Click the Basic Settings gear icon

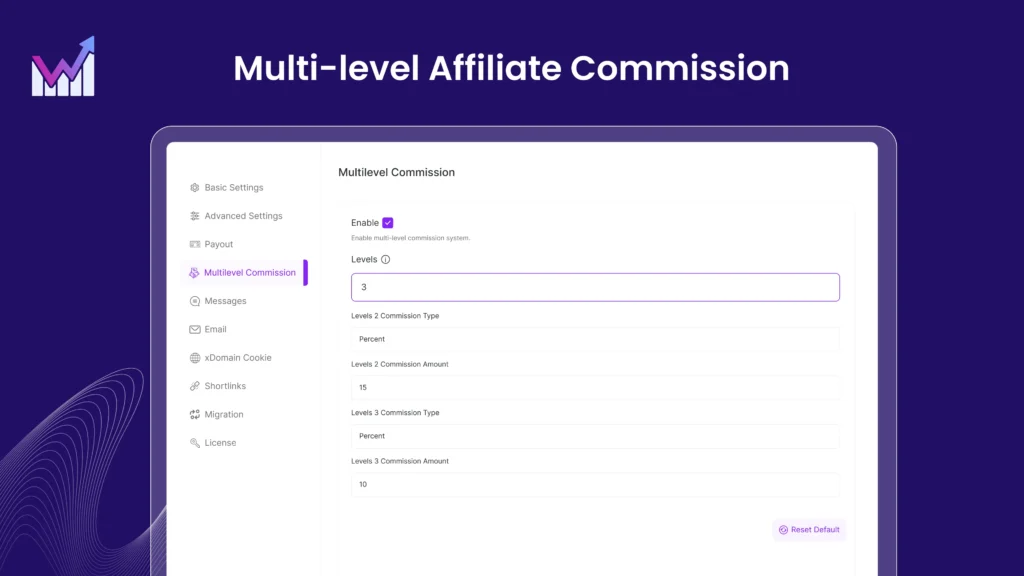coord(195,187)
